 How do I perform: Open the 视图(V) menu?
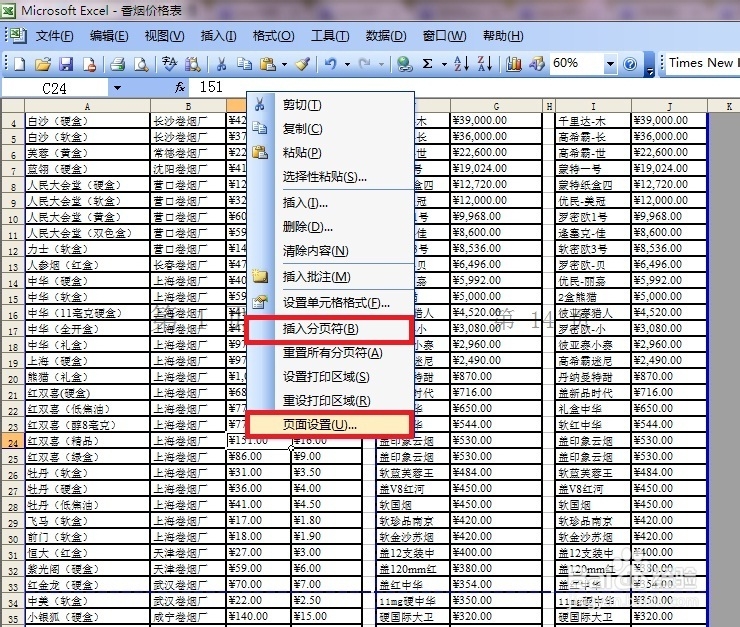point(164,36)
